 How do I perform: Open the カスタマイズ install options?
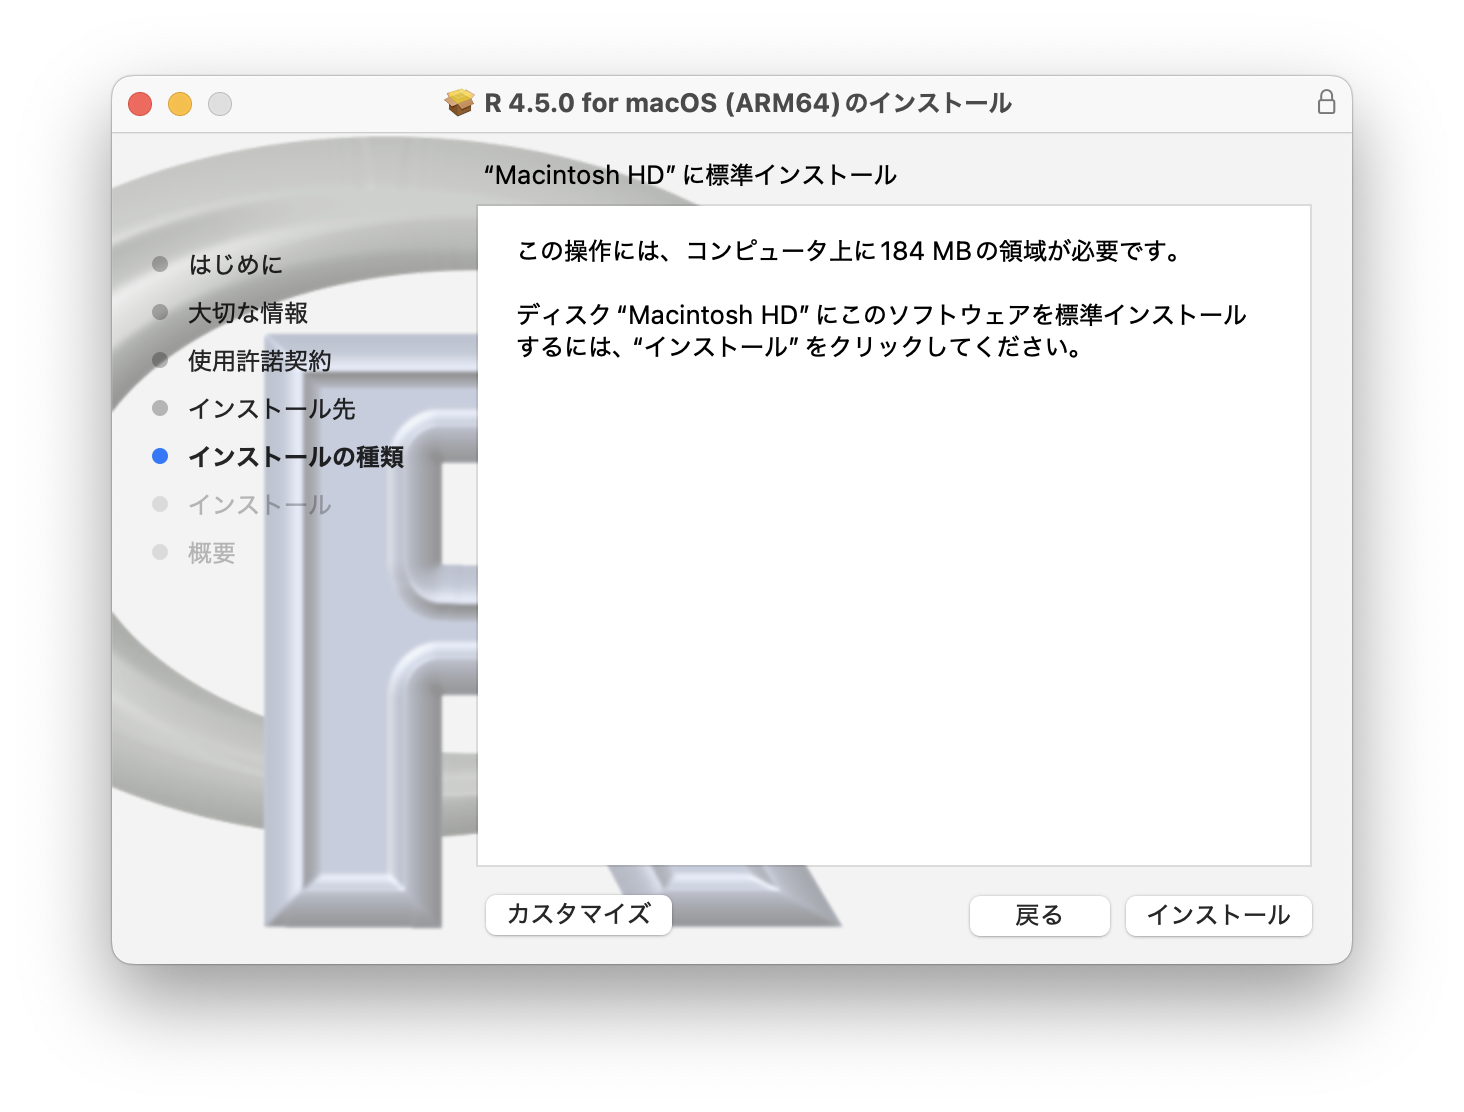[578, 914]
